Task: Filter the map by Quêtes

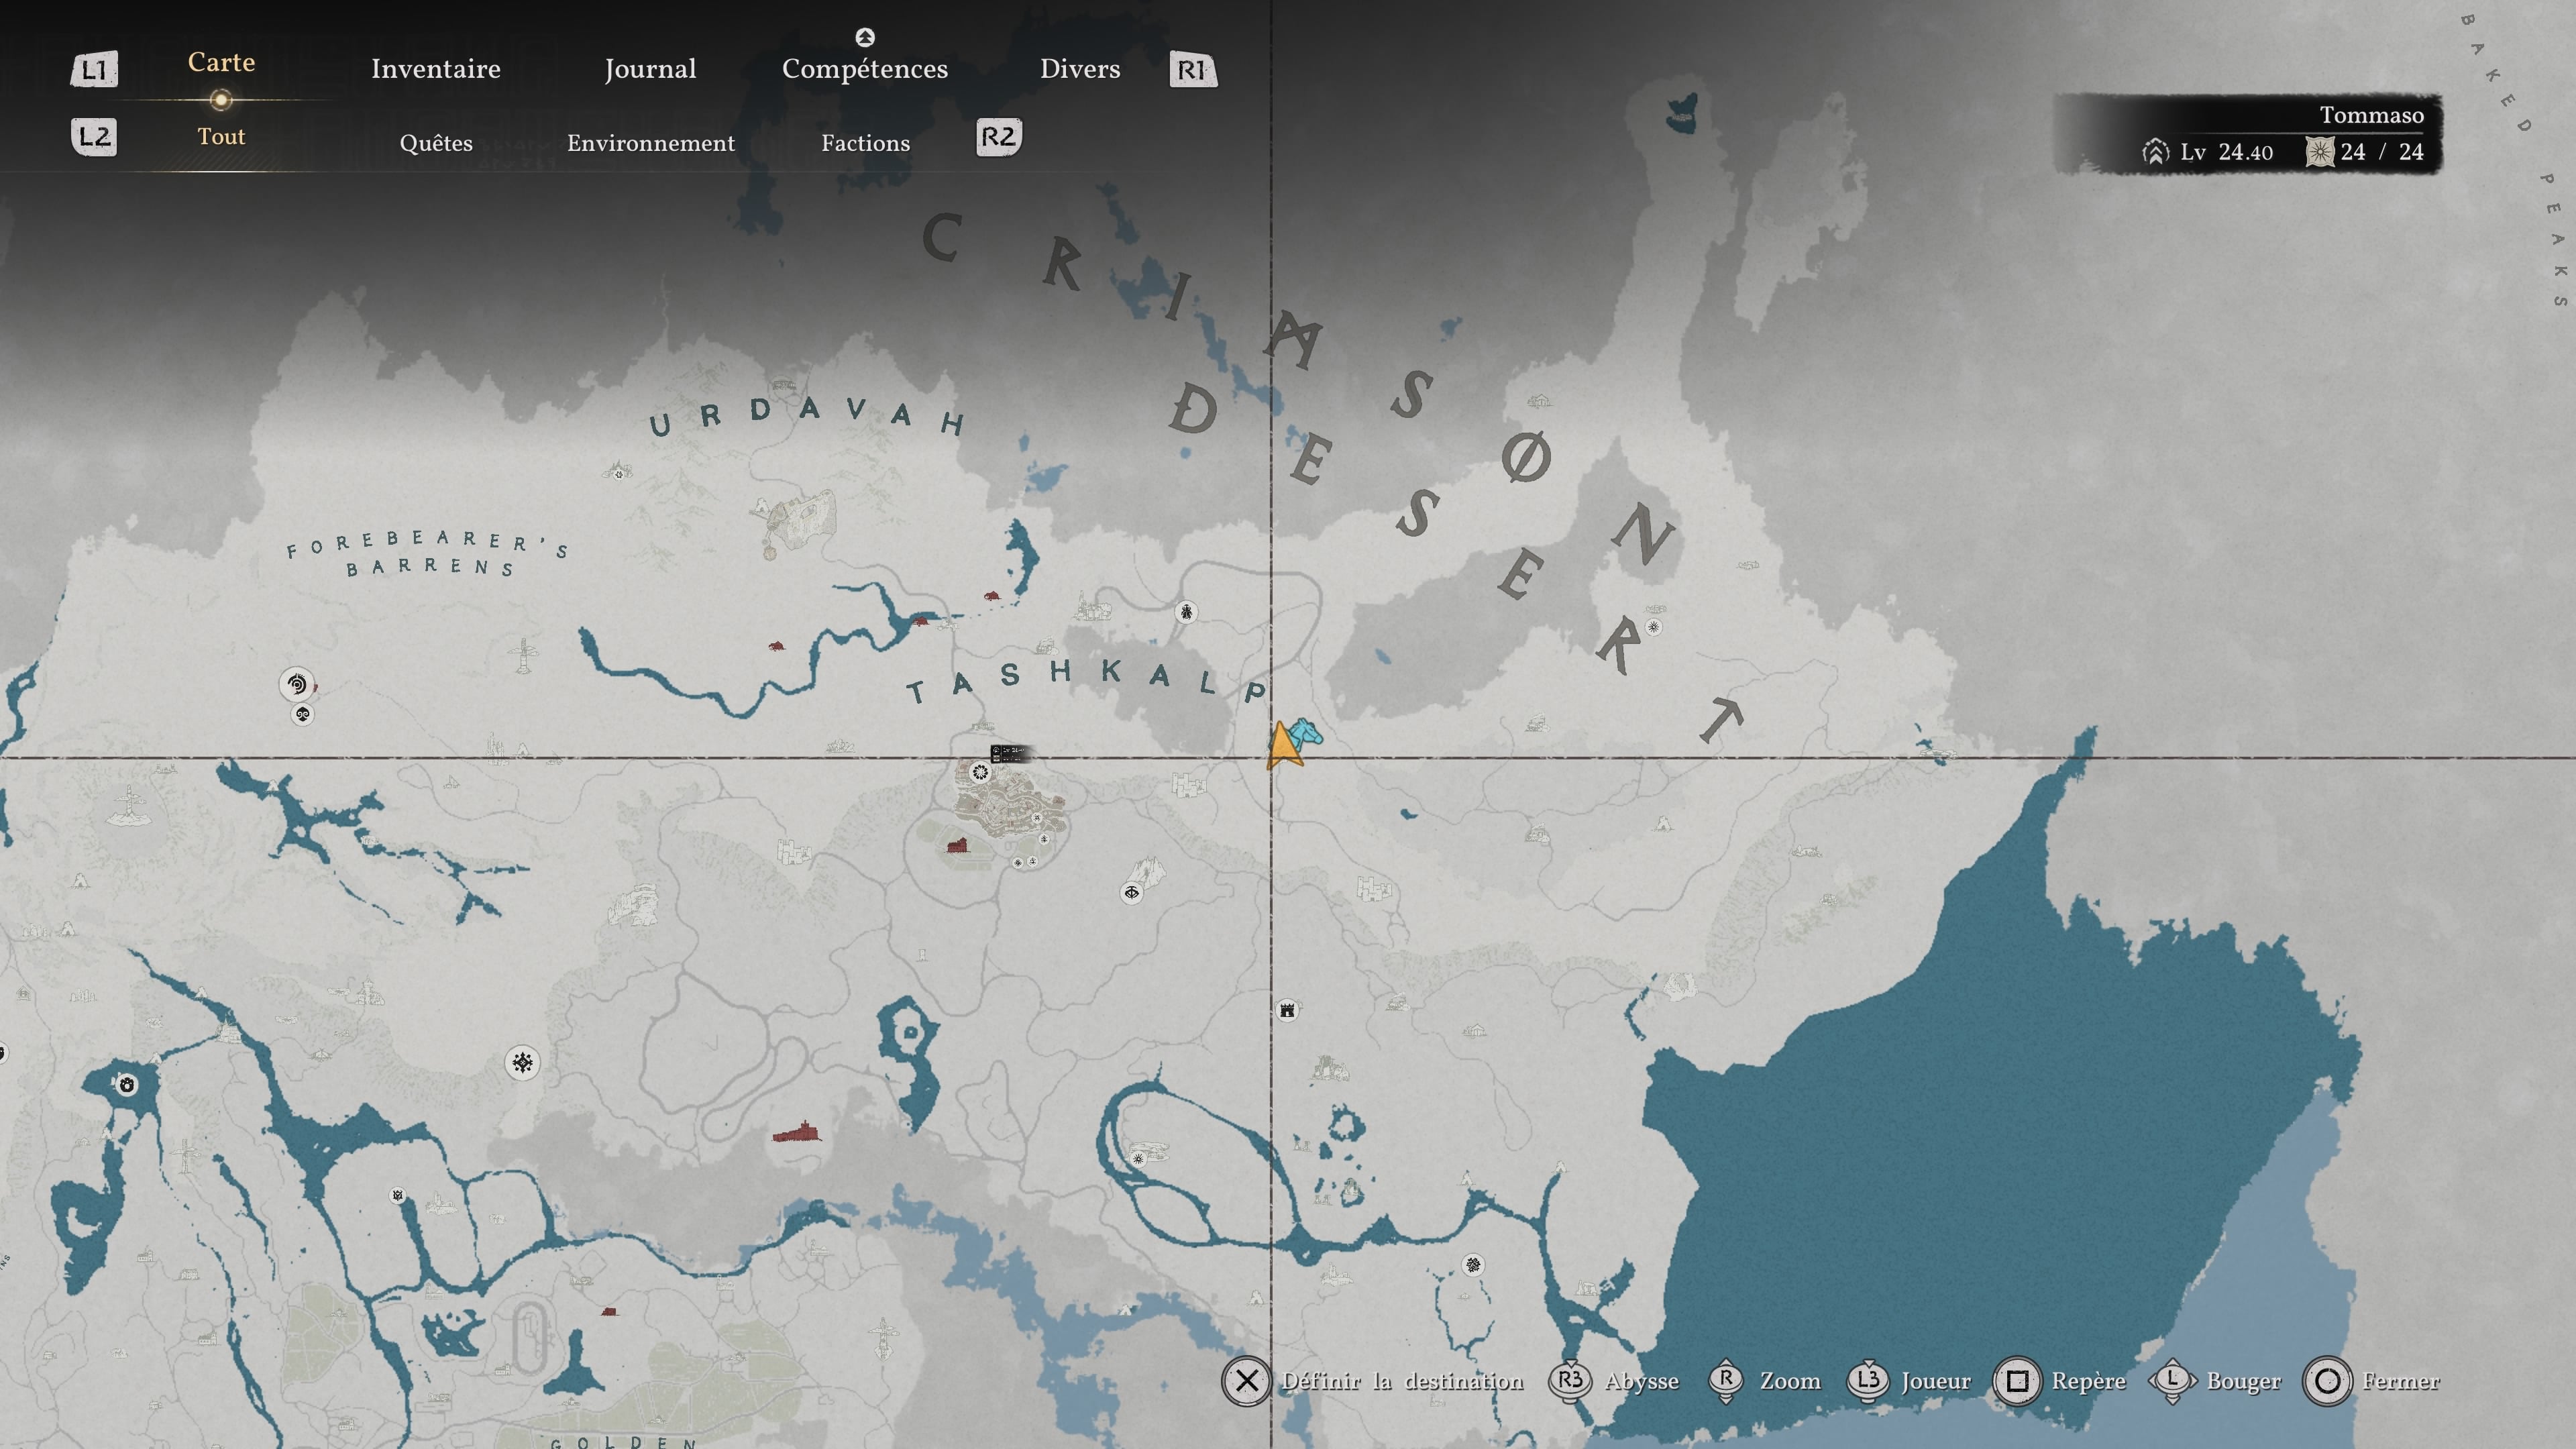Action: (436, 143)
